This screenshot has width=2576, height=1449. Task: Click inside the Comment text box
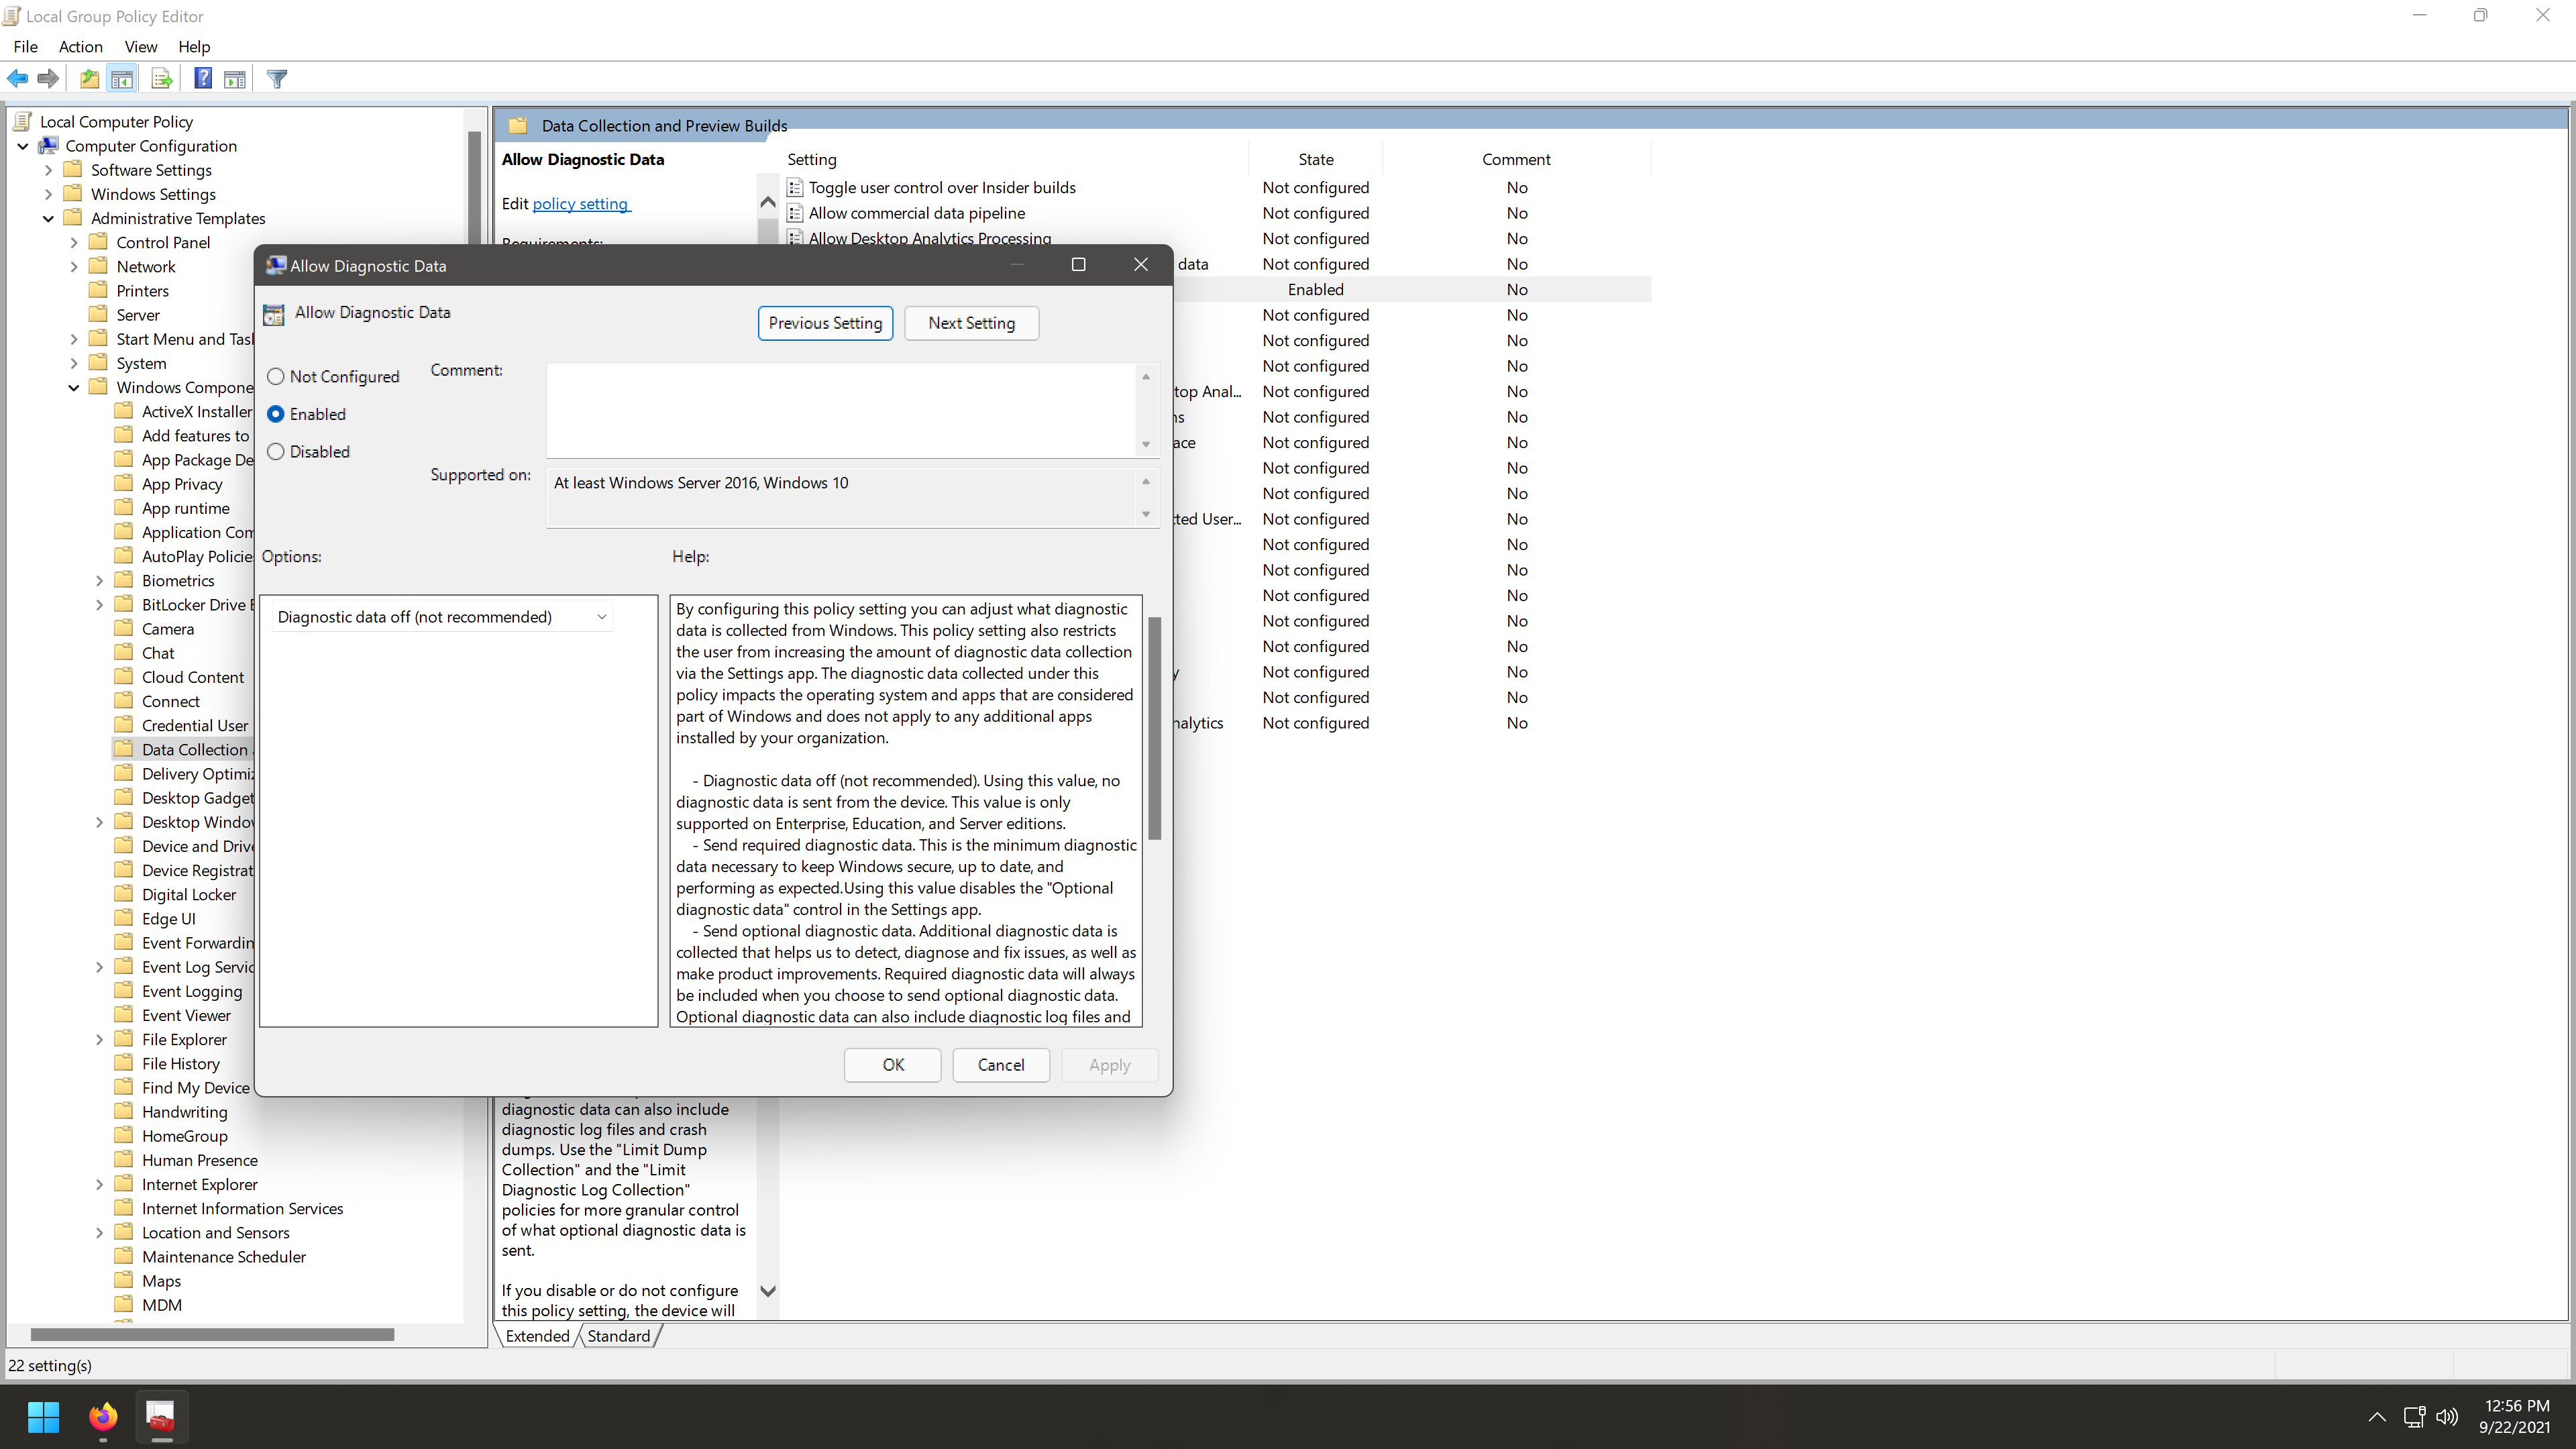tap(842, 410)
